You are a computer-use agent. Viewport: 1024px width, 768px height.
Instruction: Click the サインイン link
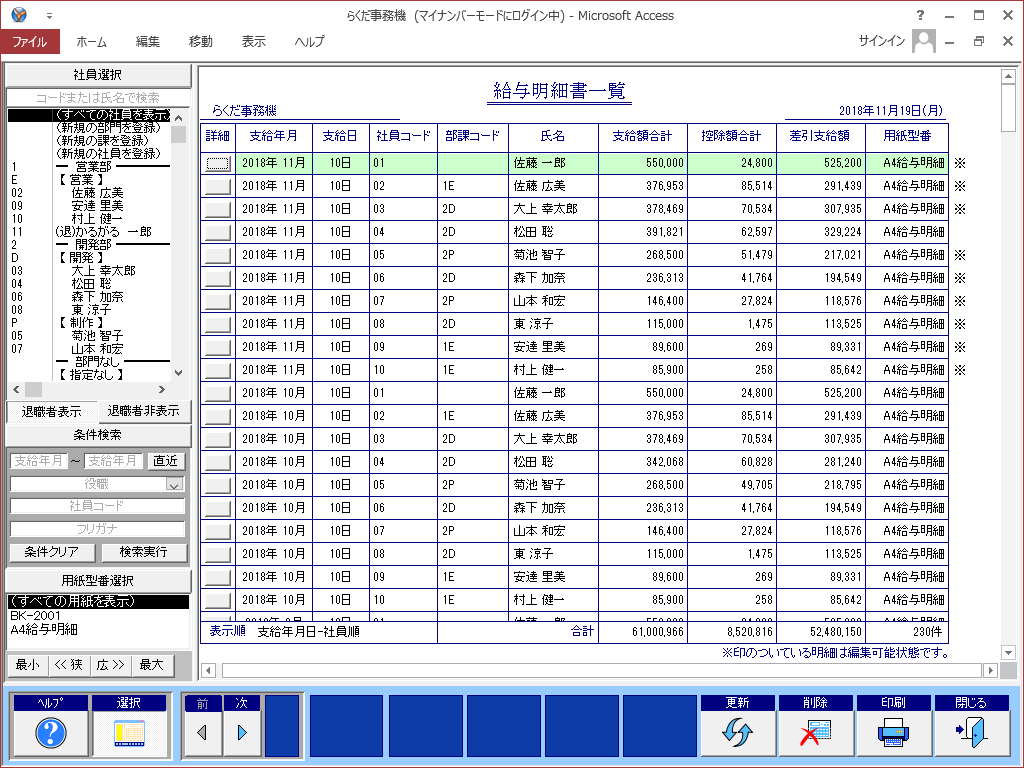coord(881,41)
